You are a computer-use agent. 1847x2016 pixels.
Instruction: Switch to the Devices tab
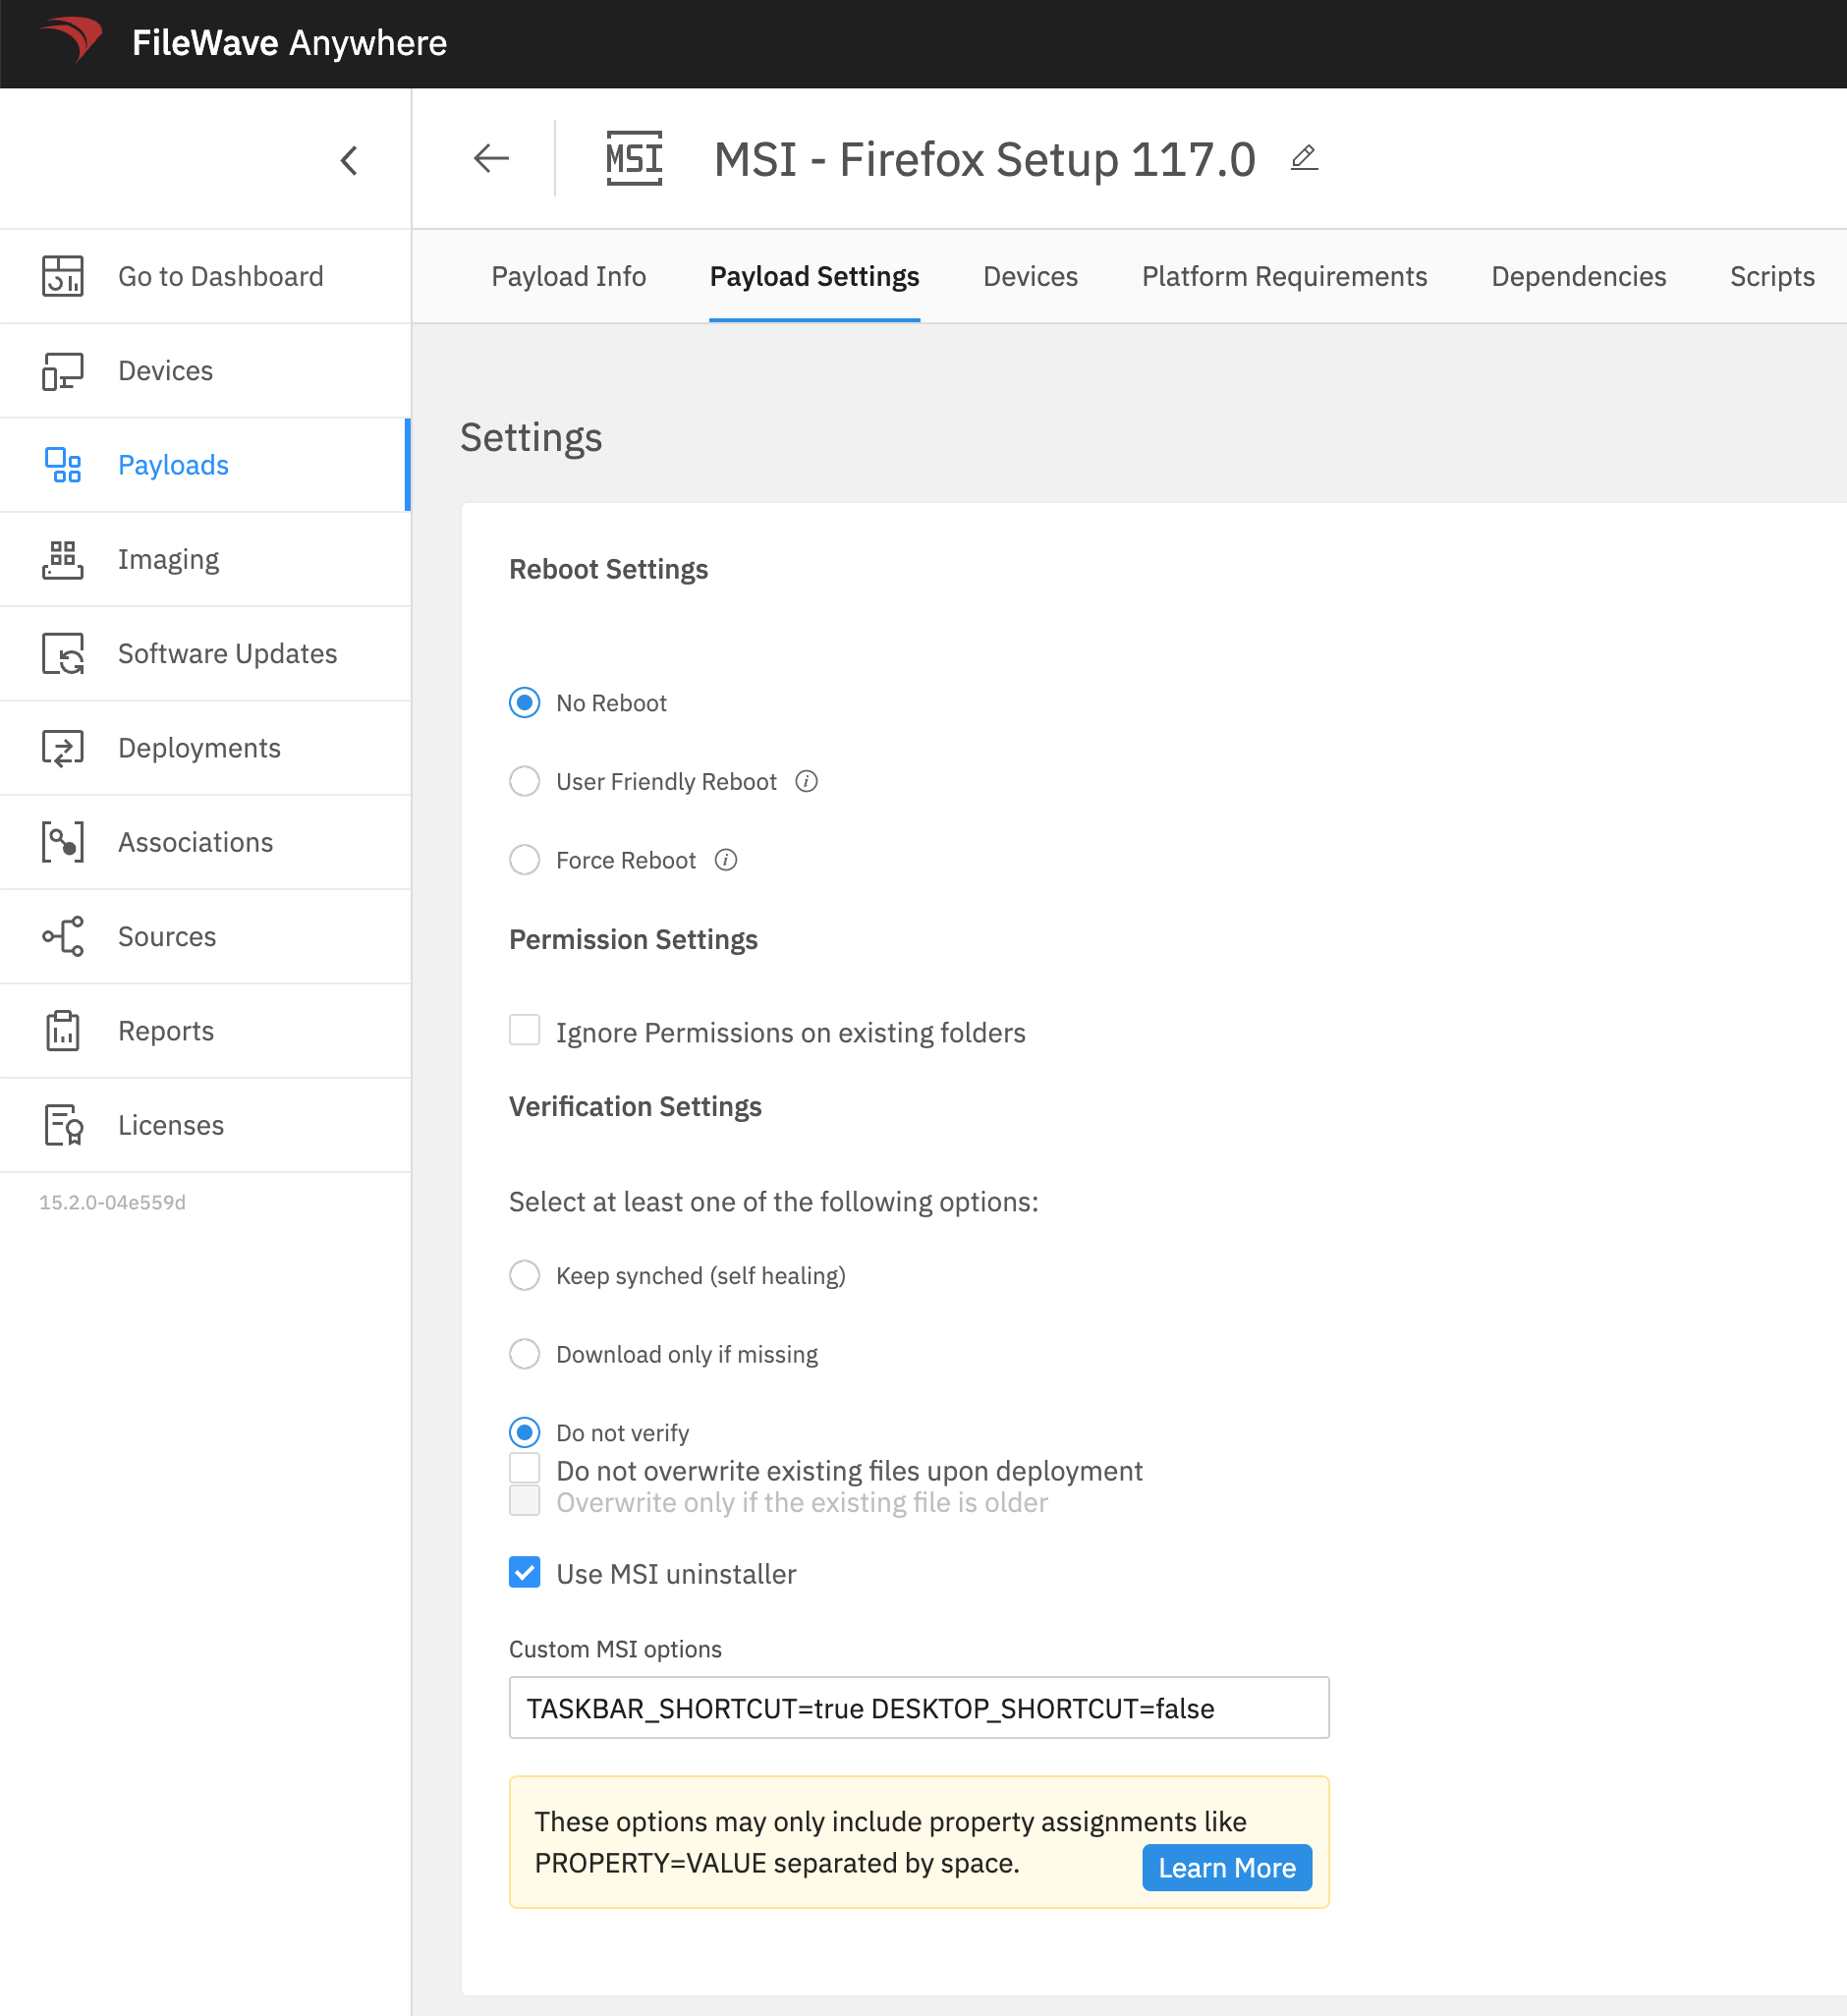[x=1031, y=276]
